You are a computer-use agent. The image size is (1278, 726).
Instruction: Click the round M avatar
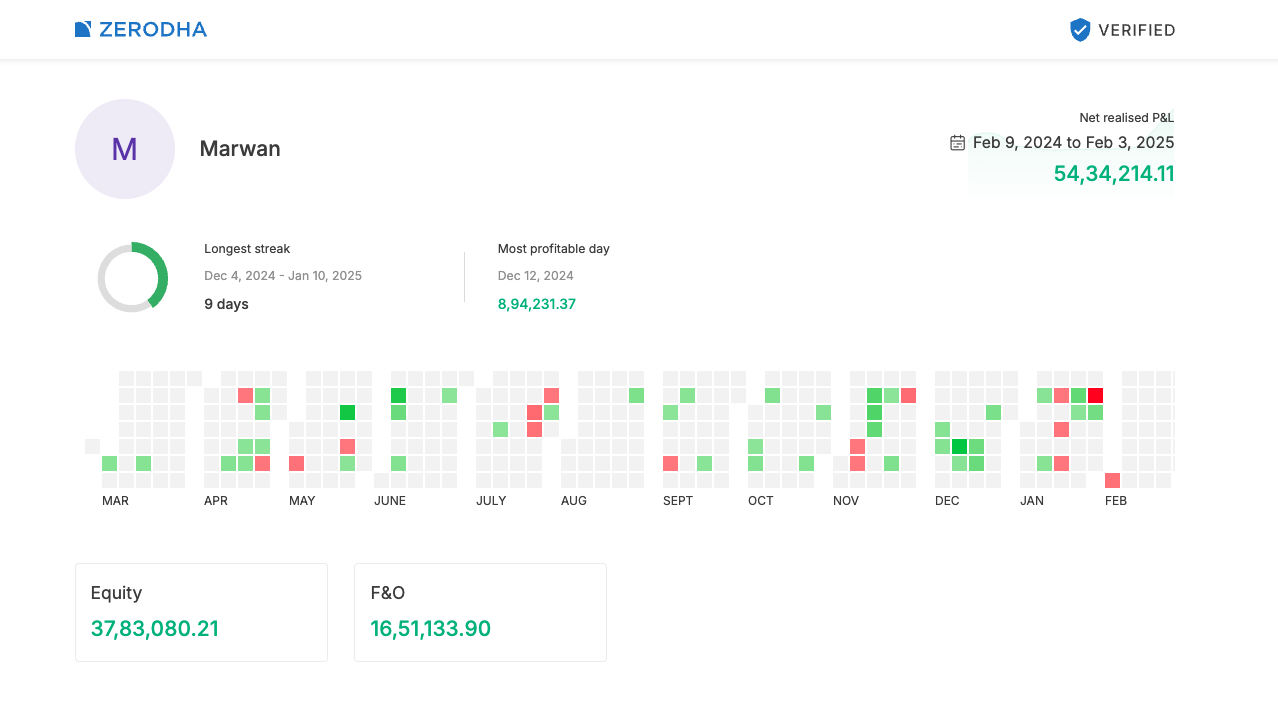(125, 149)
